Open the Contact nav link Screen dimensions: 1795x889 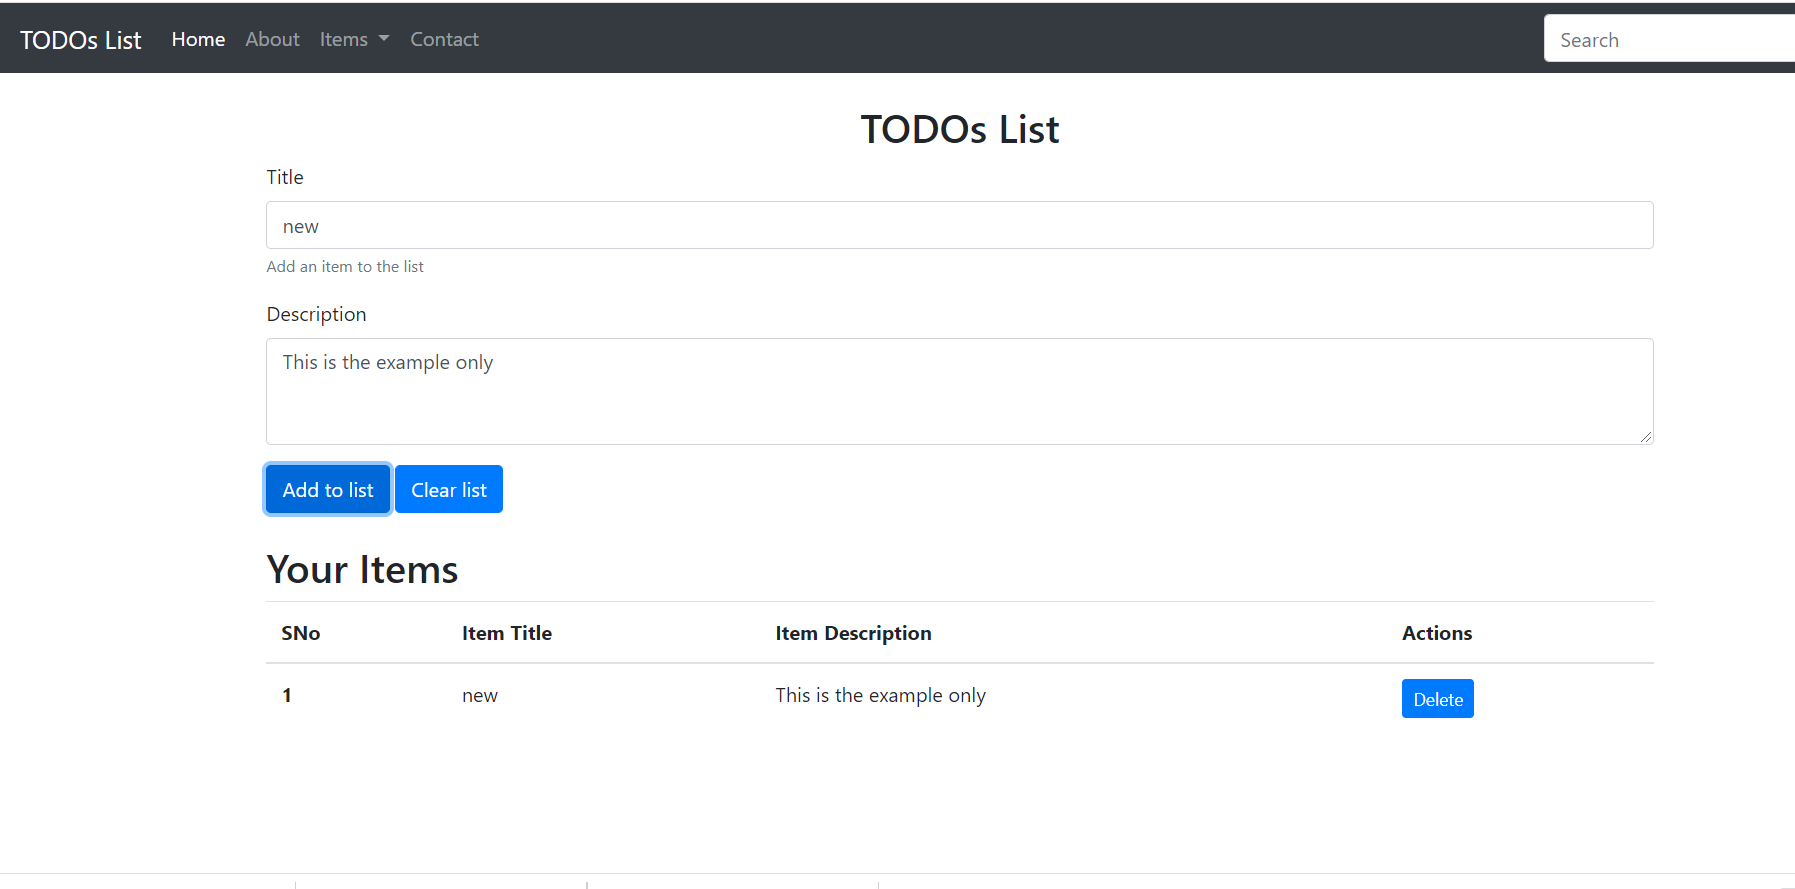pyautogui.click(x=444, y=39)
